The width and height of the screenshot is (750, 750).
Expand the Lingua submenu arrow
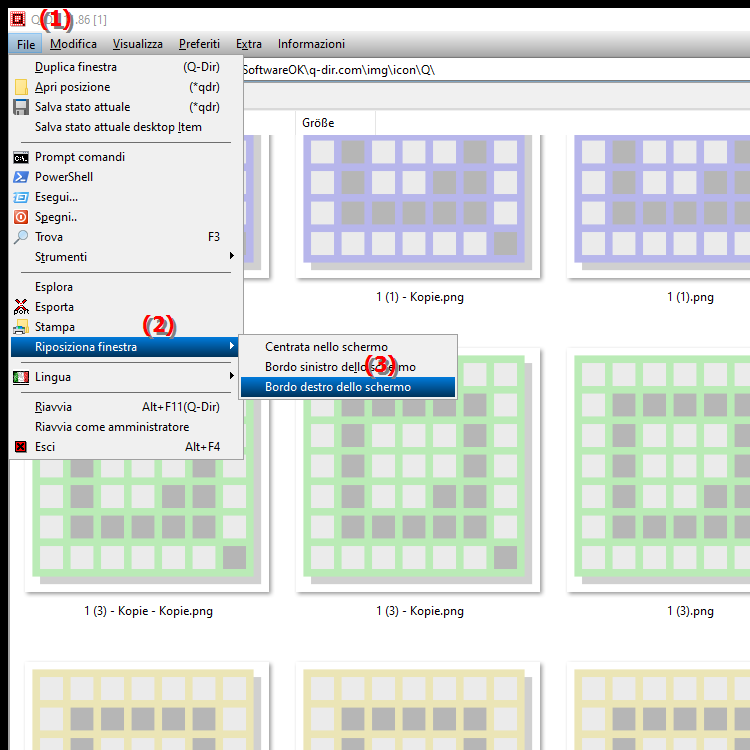point(231,377)
